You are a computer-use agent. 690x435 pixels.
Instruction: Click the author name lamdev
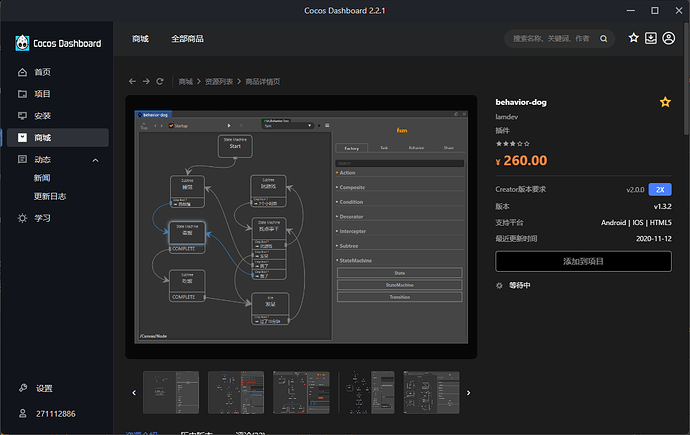click(x=506, y=117)
